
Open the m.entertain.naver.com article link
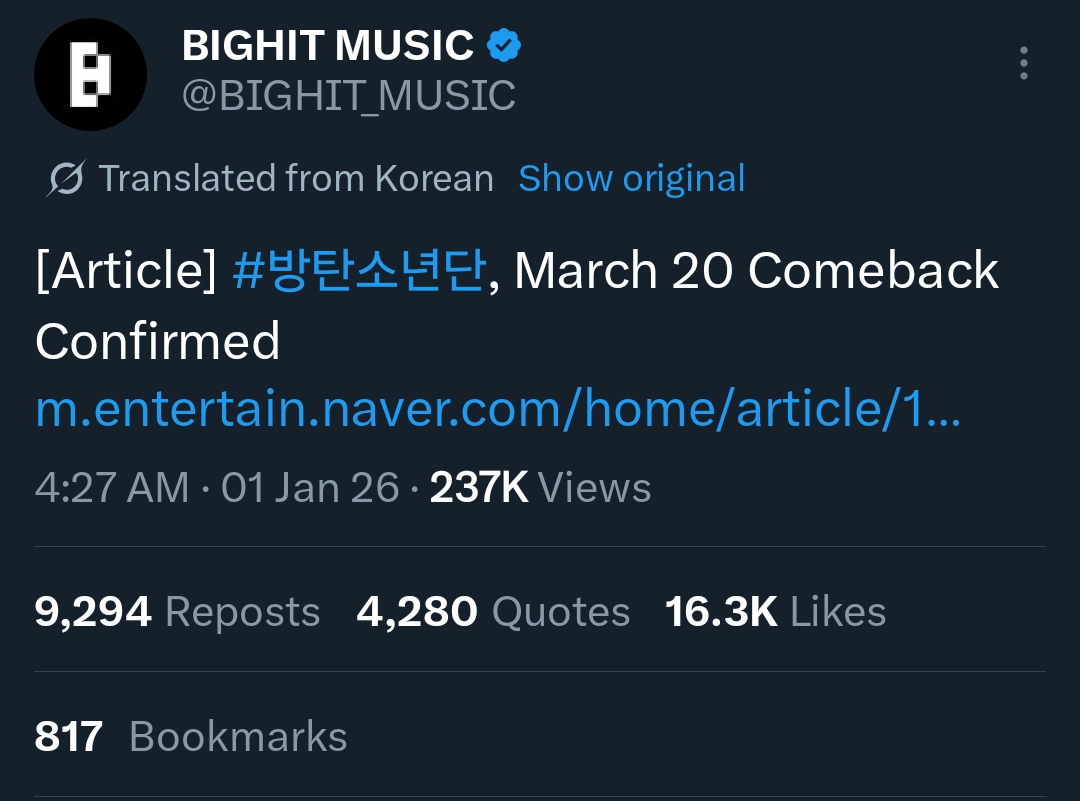coord(497,410)
